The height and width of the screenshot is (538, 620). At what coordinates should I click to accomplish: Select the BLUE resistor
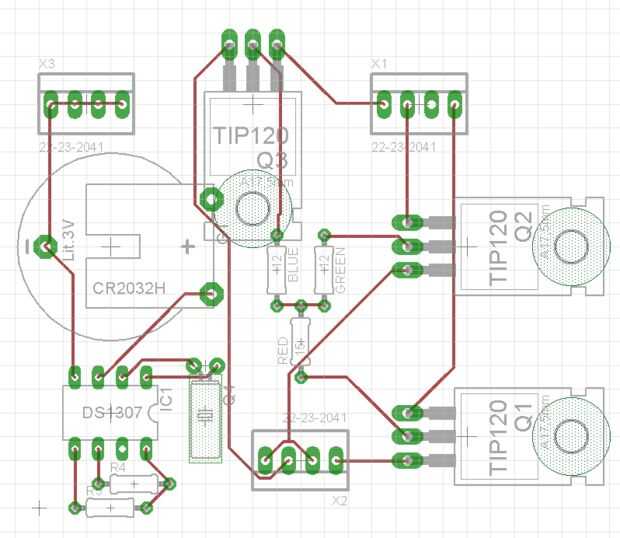[x=277, y=270]
